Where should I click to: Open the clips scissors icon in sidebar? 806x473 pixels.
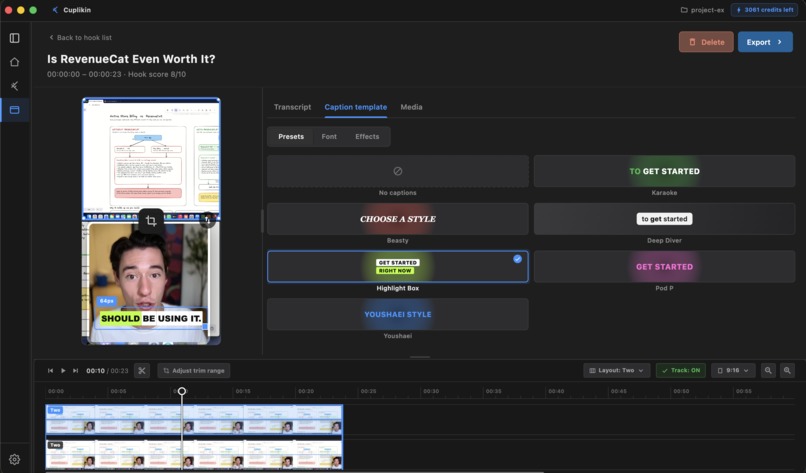point(14,86)
